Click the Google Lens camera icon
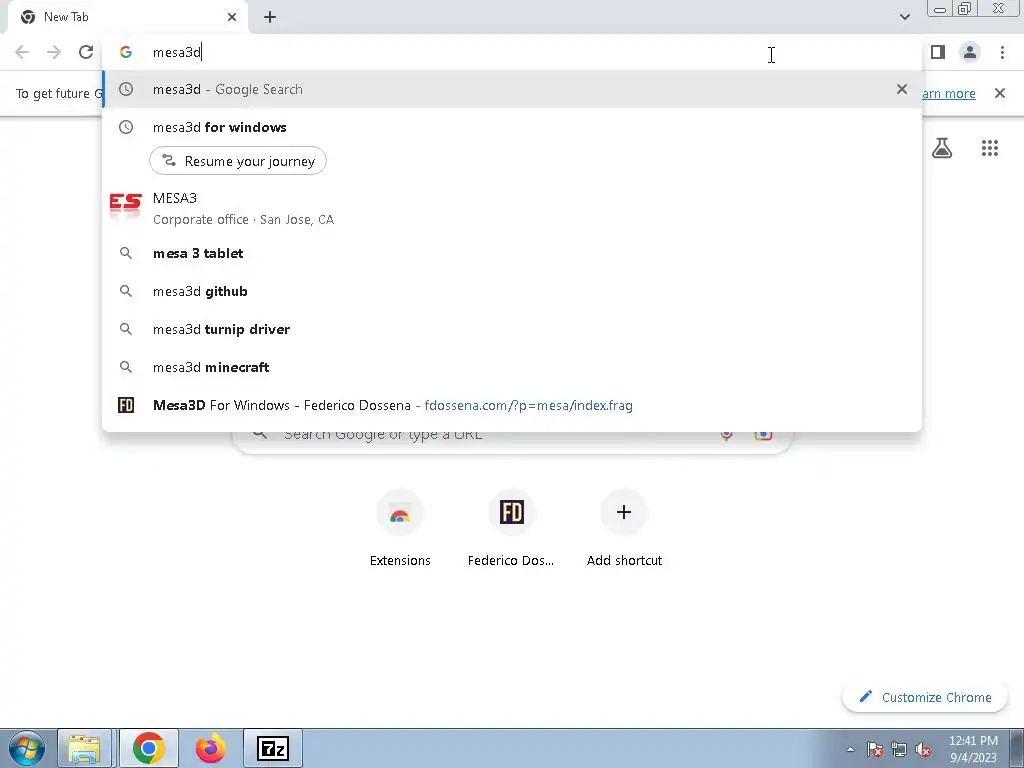 [x=763, y=435]
